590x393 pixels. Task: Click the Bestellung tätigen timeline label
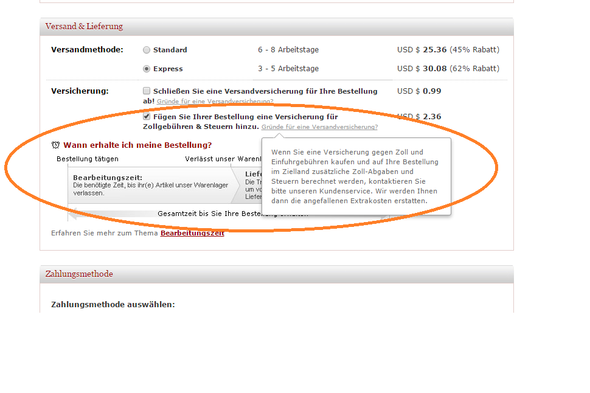87,159
